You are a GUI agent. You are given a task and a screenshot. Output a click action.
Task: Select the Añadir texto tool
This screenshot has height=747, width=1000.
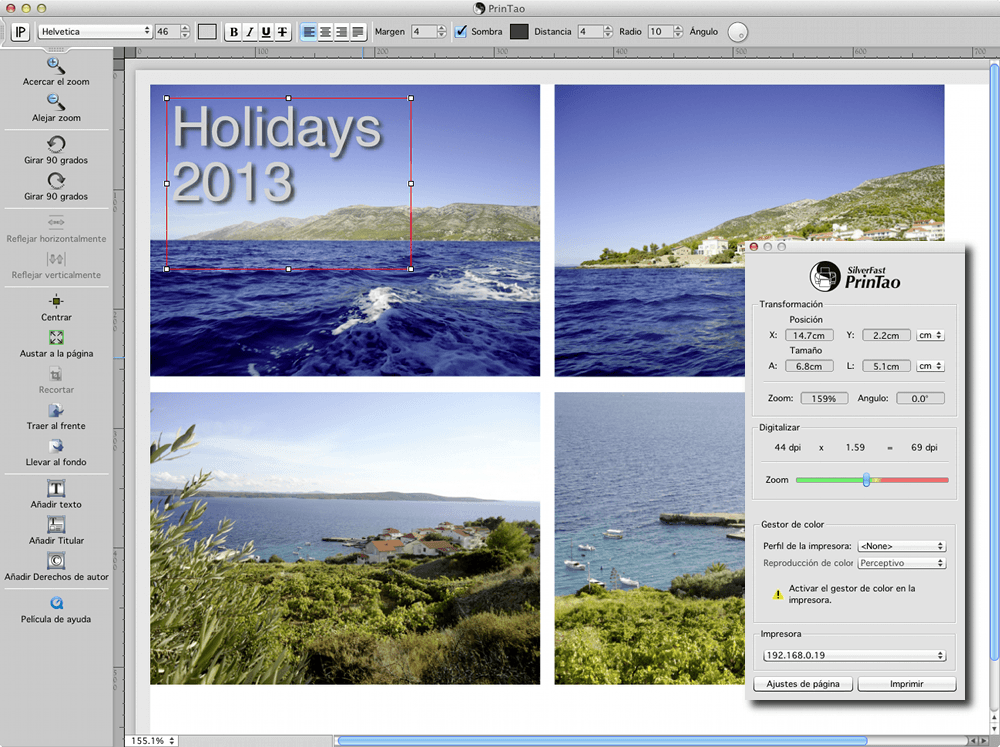[56, 489]
